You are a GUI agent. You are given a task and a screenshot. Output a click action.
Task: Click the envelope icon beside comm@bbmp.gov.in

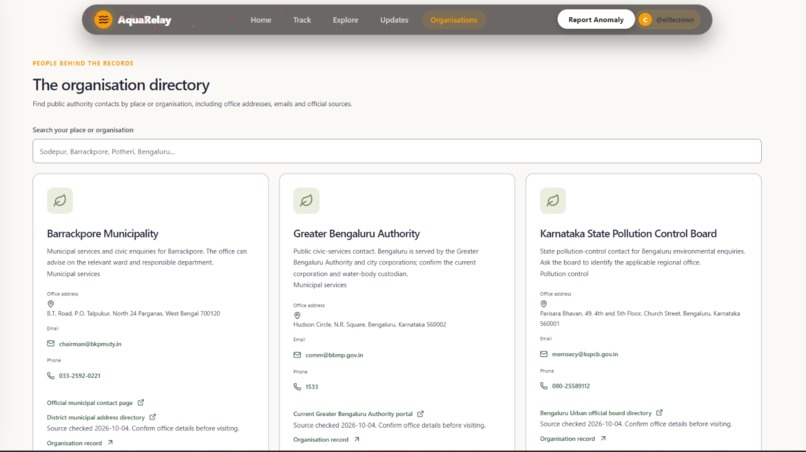pyautogui.click(x=297, y=355)
